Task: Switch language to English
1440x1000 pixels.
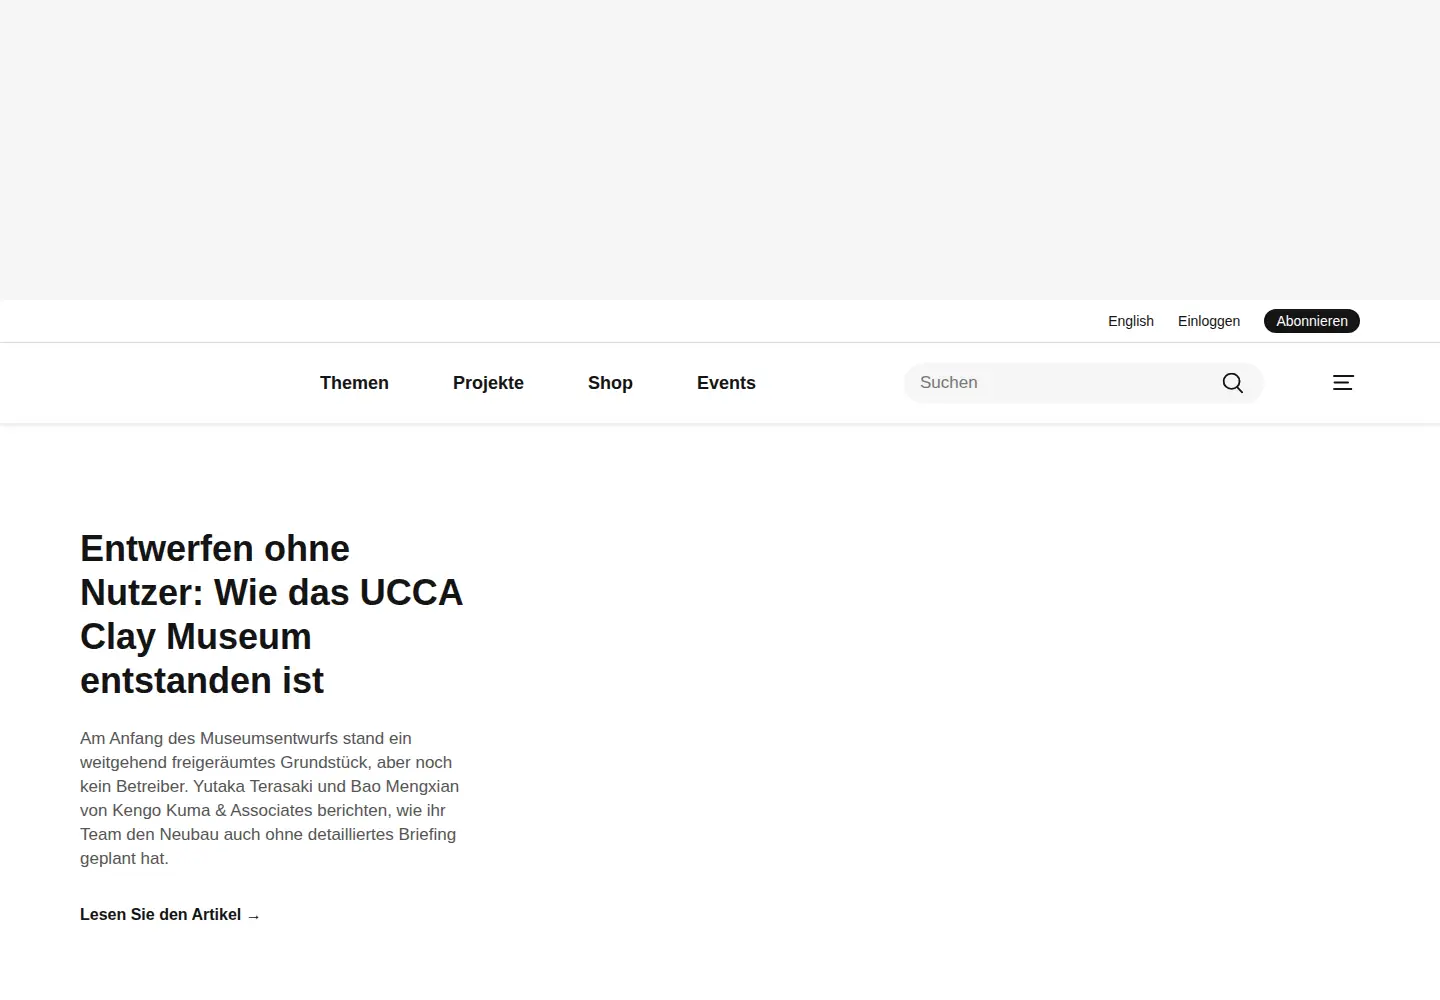Action: (x=1131, y=321)
